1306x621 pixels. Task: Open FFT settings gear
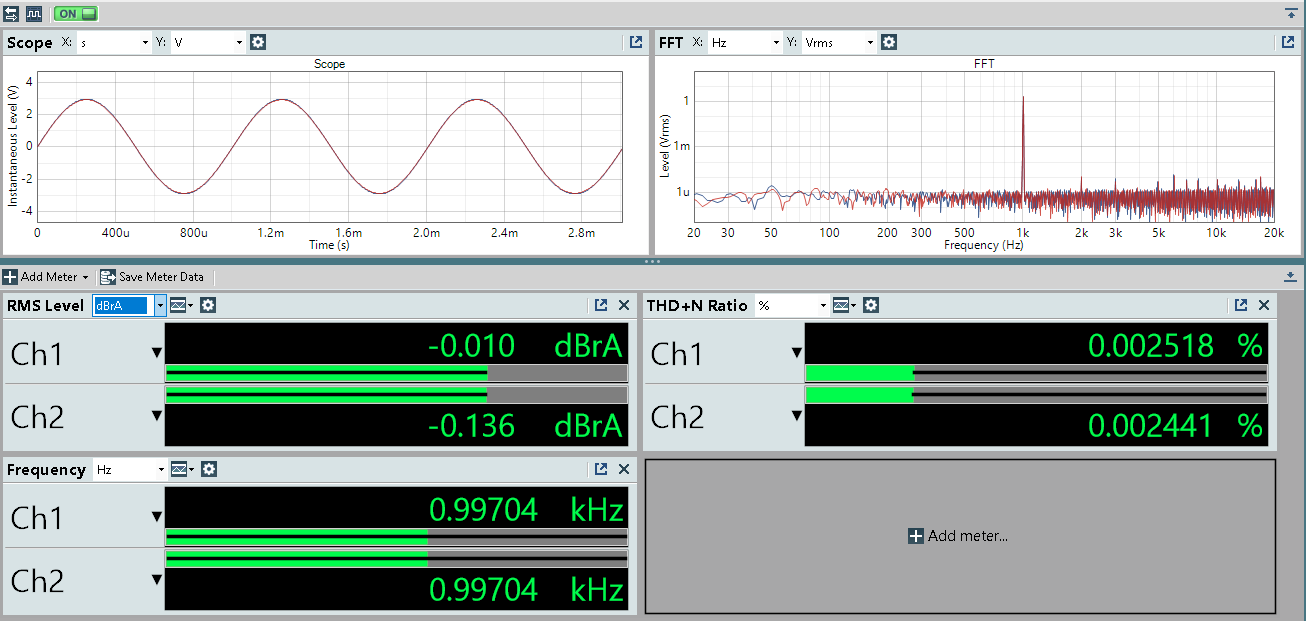[x=889, y=42]
